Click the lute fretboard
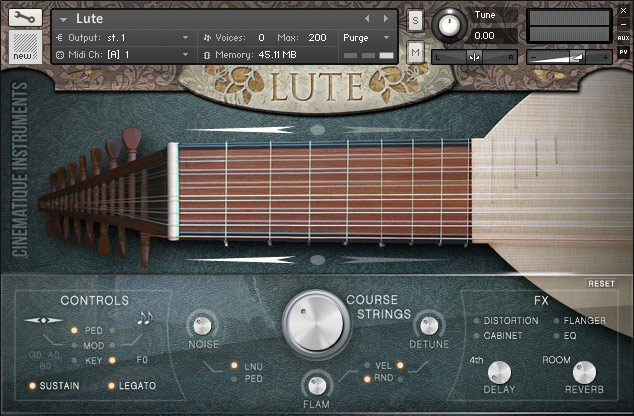634x416 pixels. 325,190
